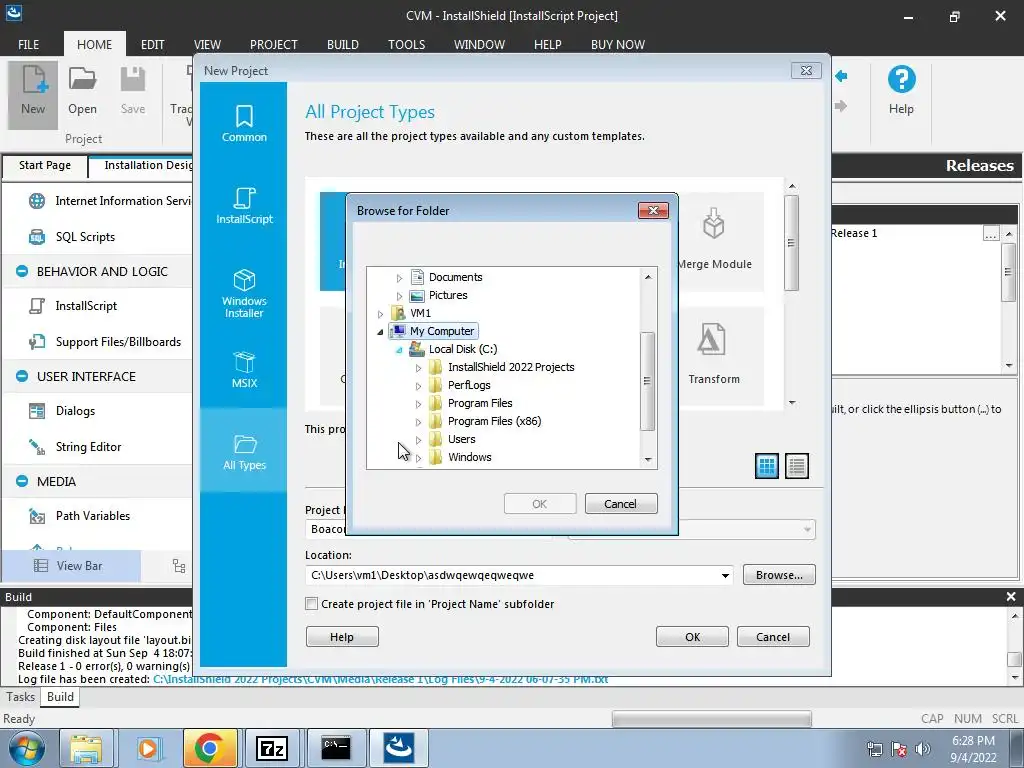Open the BUILD ribbon tab
The height and width of the screenshot is (768, 1024).
click(x=343, y=44)
